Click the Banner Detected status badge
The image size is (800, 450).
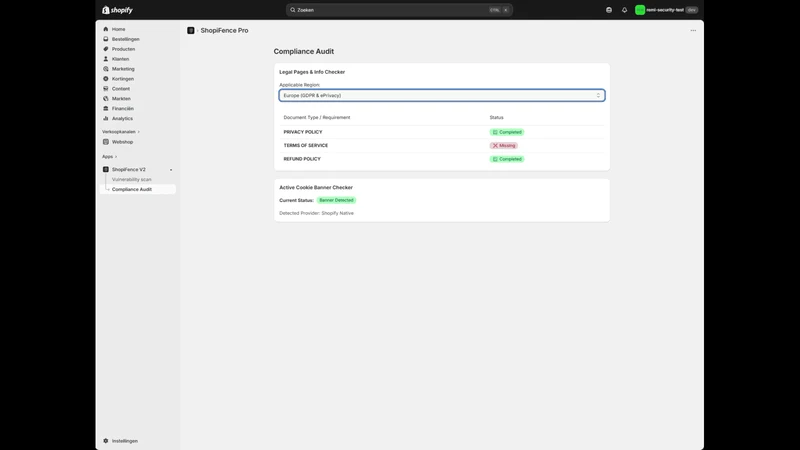click(x=336, y=200)
